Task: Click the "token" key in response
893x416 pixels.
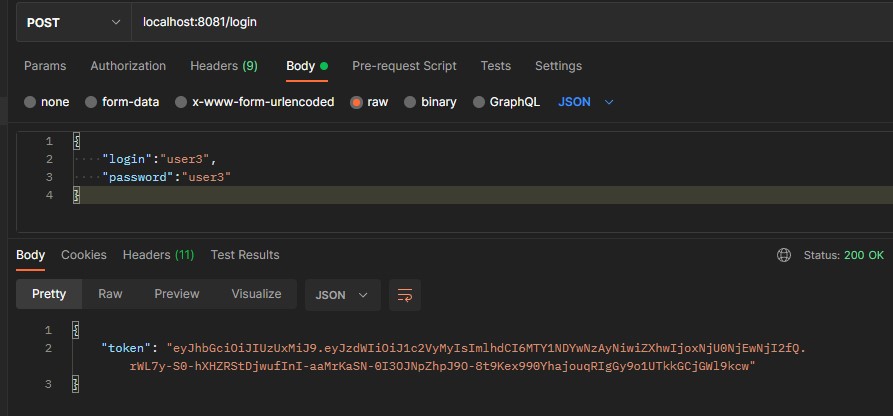Action: point(126,348)
